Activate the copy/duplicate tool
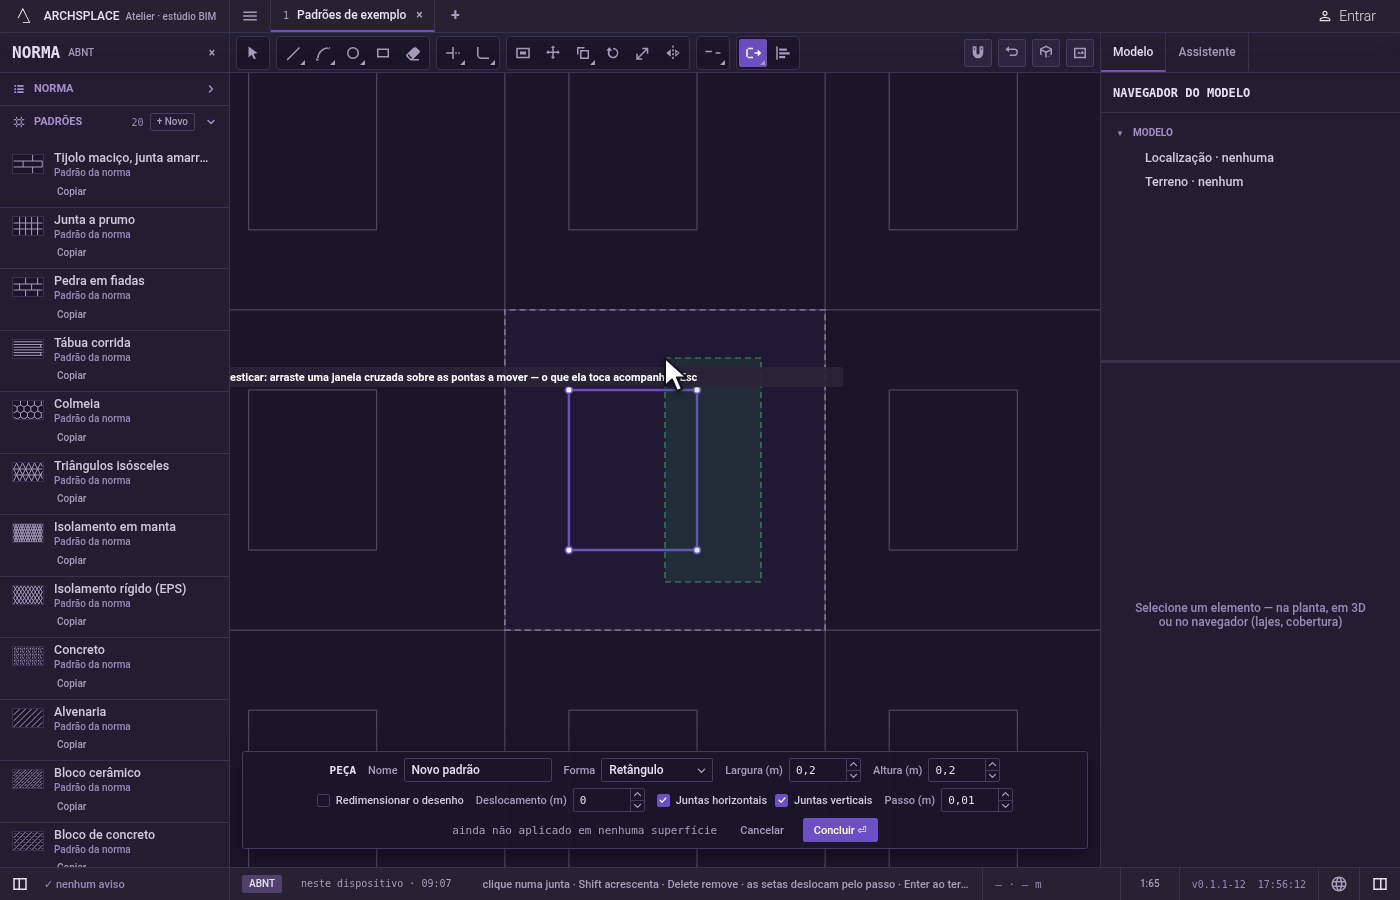This screenshot has width=1400, height=900. (583, 53)
